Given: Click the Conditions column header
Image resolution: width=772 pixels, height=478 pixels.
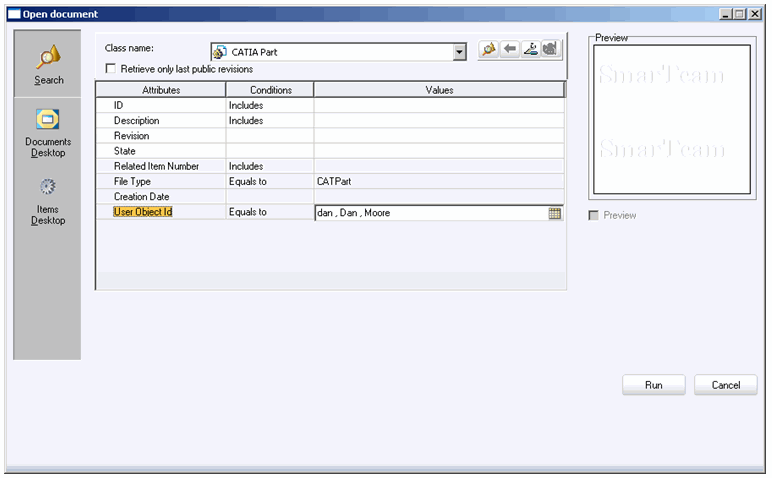Looking at the screenshot, I should [270, 90].
